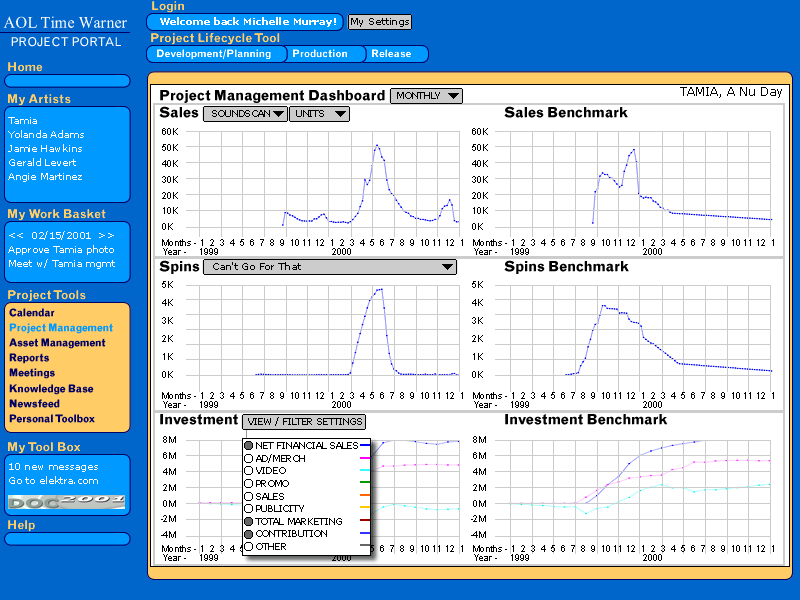This screenshot has width=800, height=600.
Task: Toggle the VIDEO filter option
Action: 249,471
